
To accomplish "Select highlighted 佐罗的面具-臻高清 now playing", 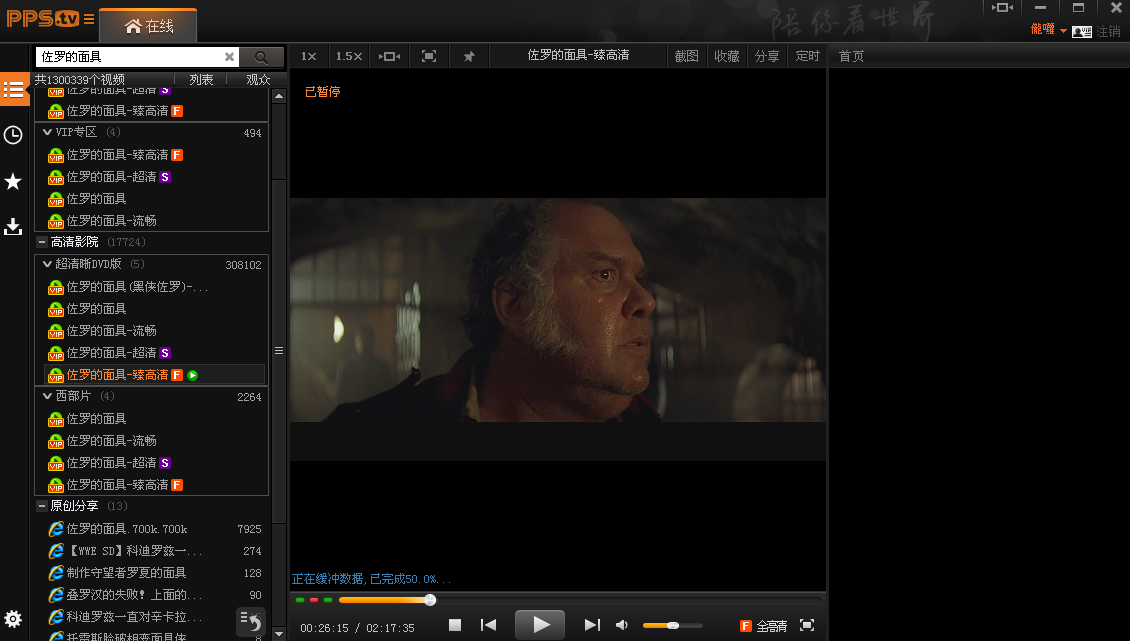I will 154,375.
